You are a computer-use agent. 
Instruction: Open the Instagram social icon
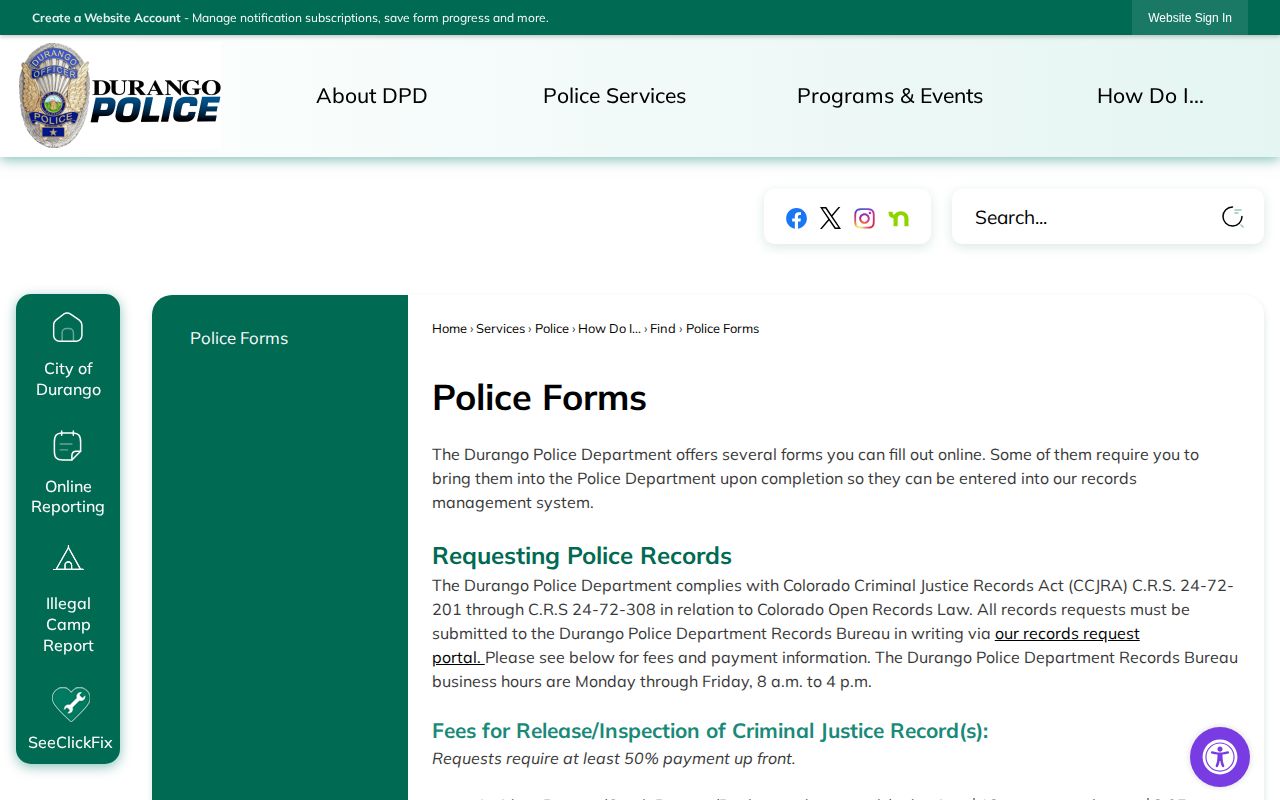tap(864, 218)
